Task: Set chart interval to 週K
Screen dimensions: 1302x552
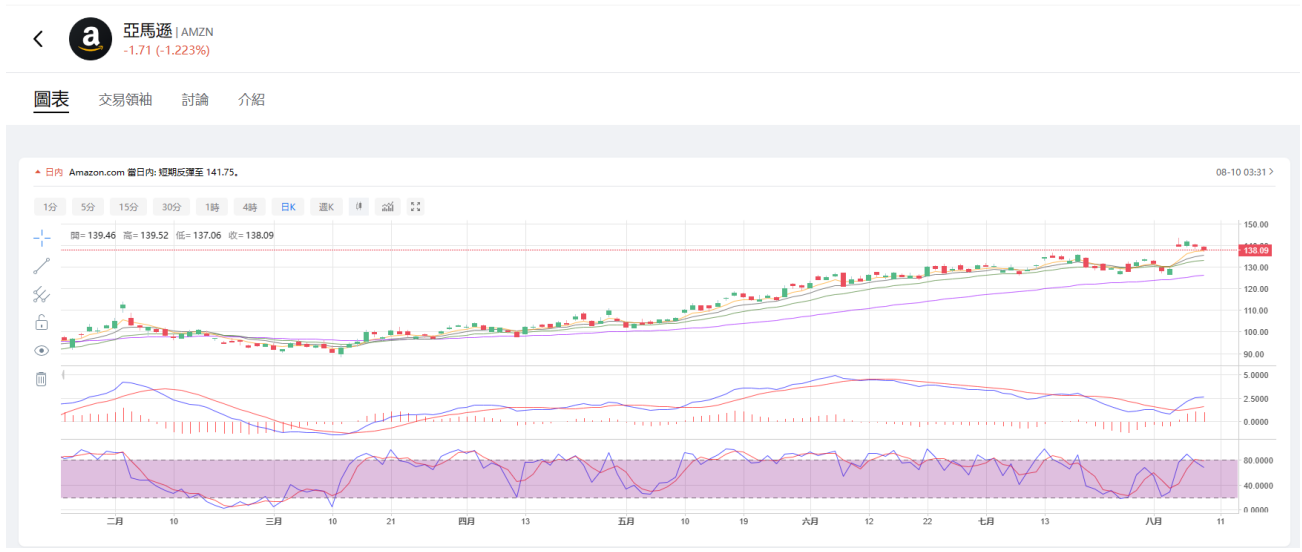Action: [326, 207]
